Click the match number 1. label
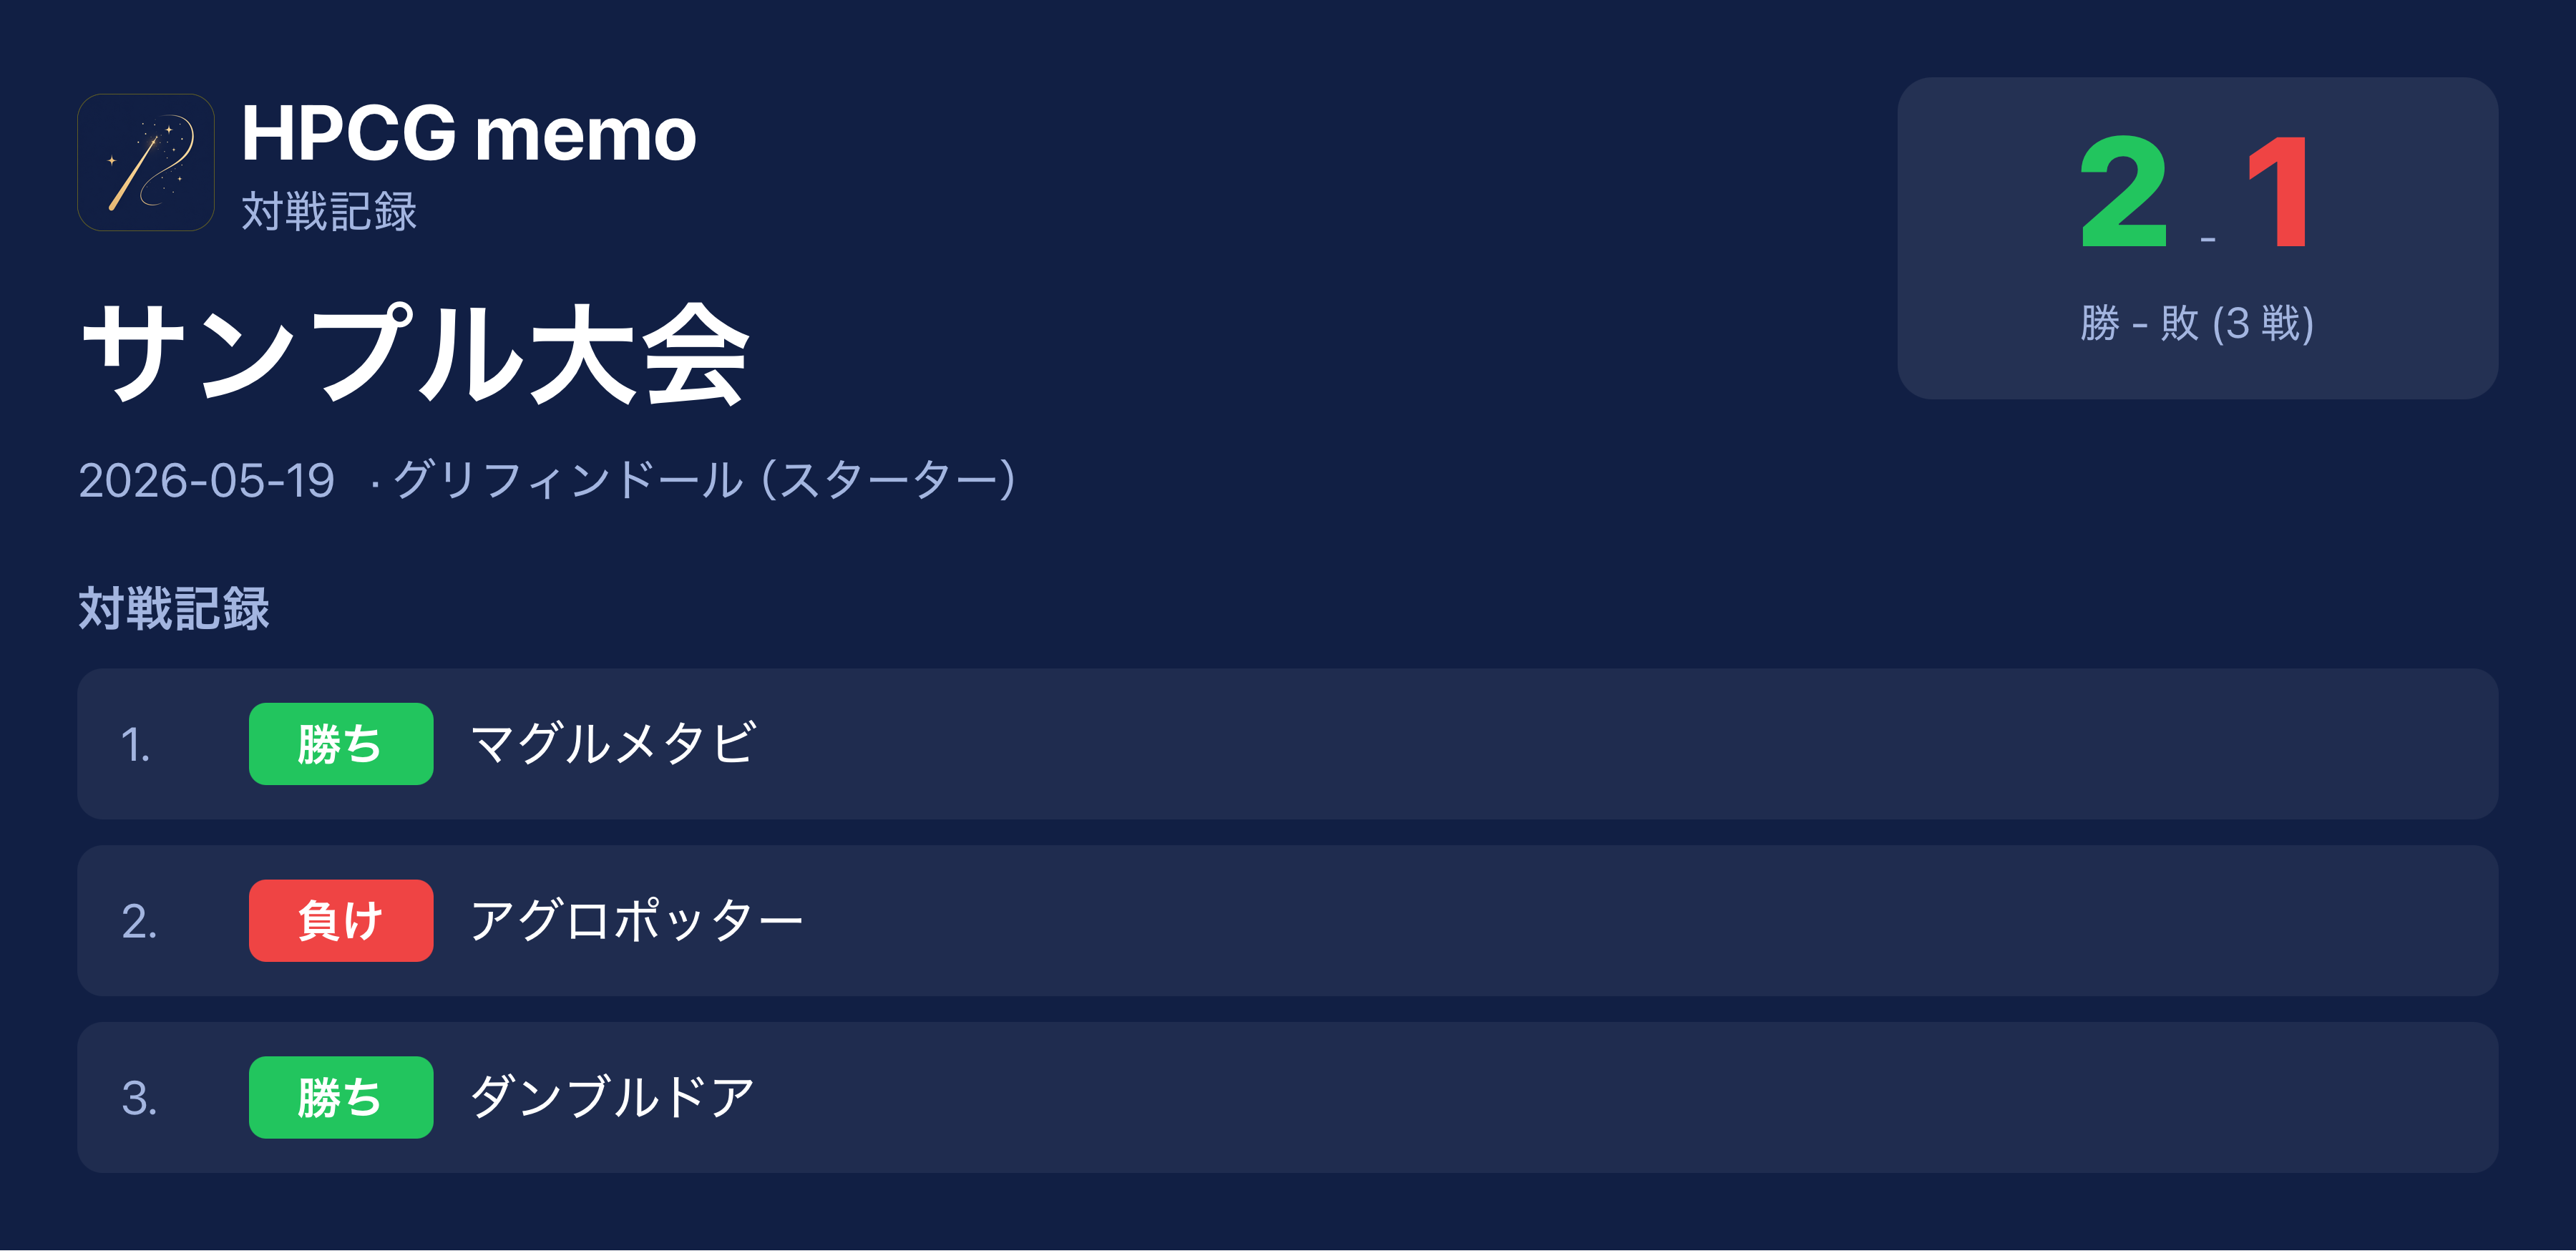The height and width of the screenshot is (1251, 2576). [136, 745]
